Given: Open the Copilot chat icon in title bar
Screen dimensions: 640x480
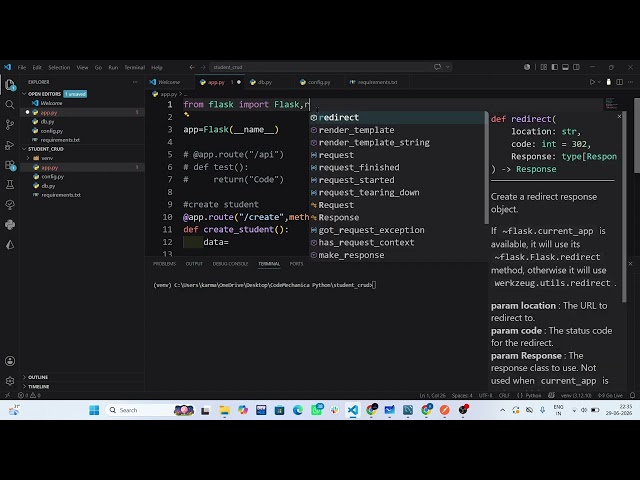Looking at the screenshot, I should [x=438, y=67].
